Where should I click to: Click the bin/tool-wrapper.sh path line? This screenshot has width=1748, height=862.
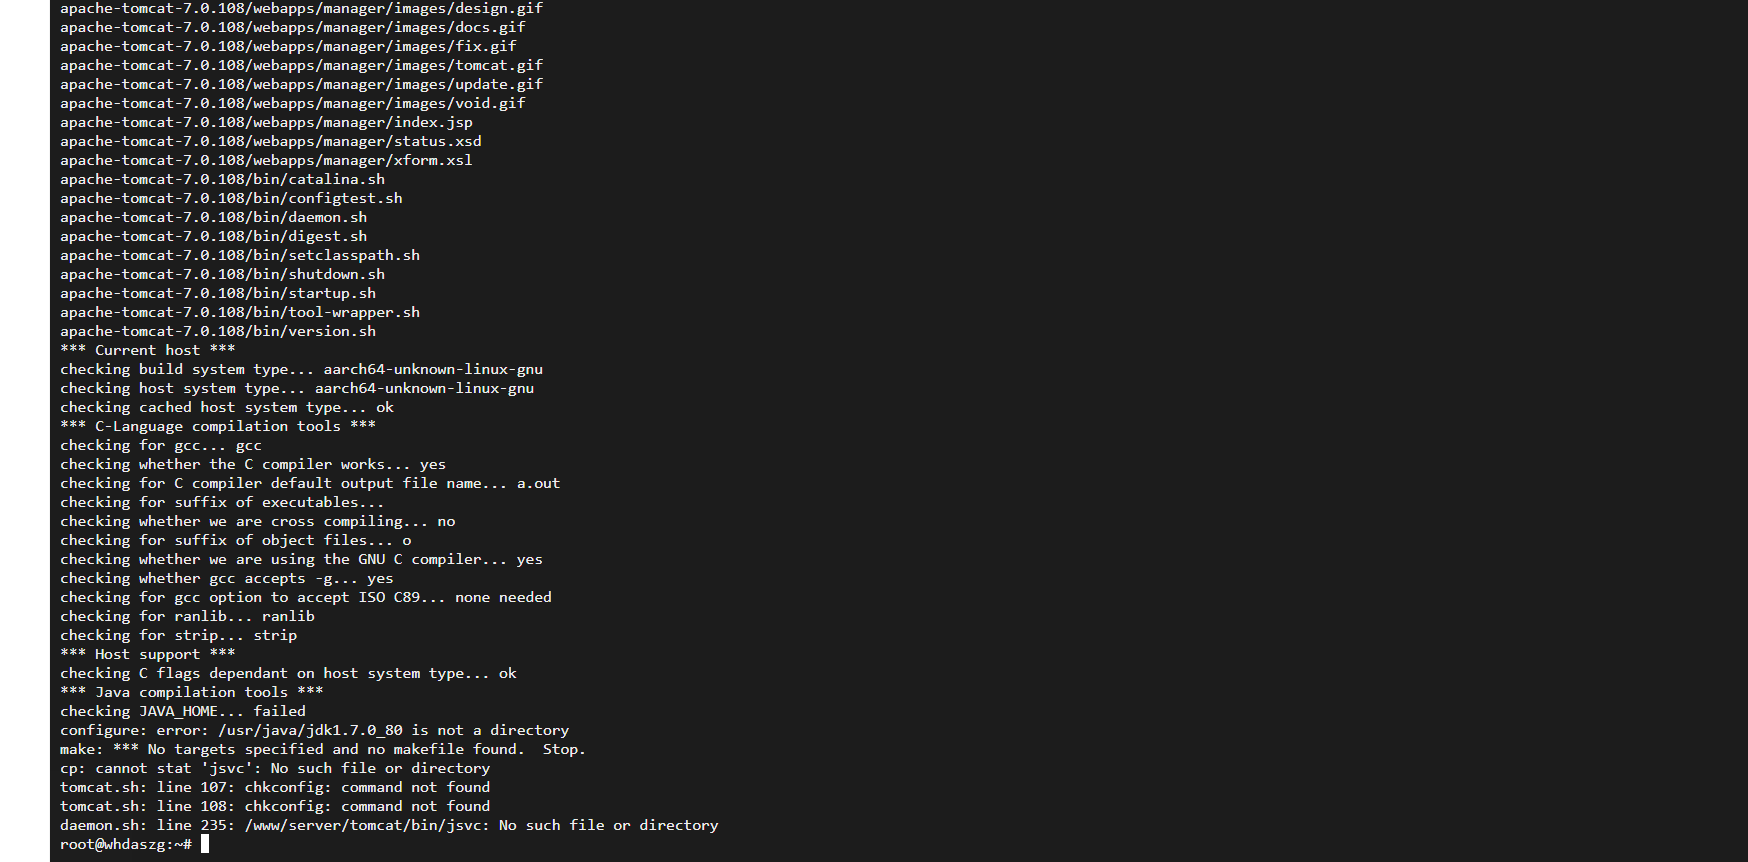pyautogui.click(x=240, y=312)
